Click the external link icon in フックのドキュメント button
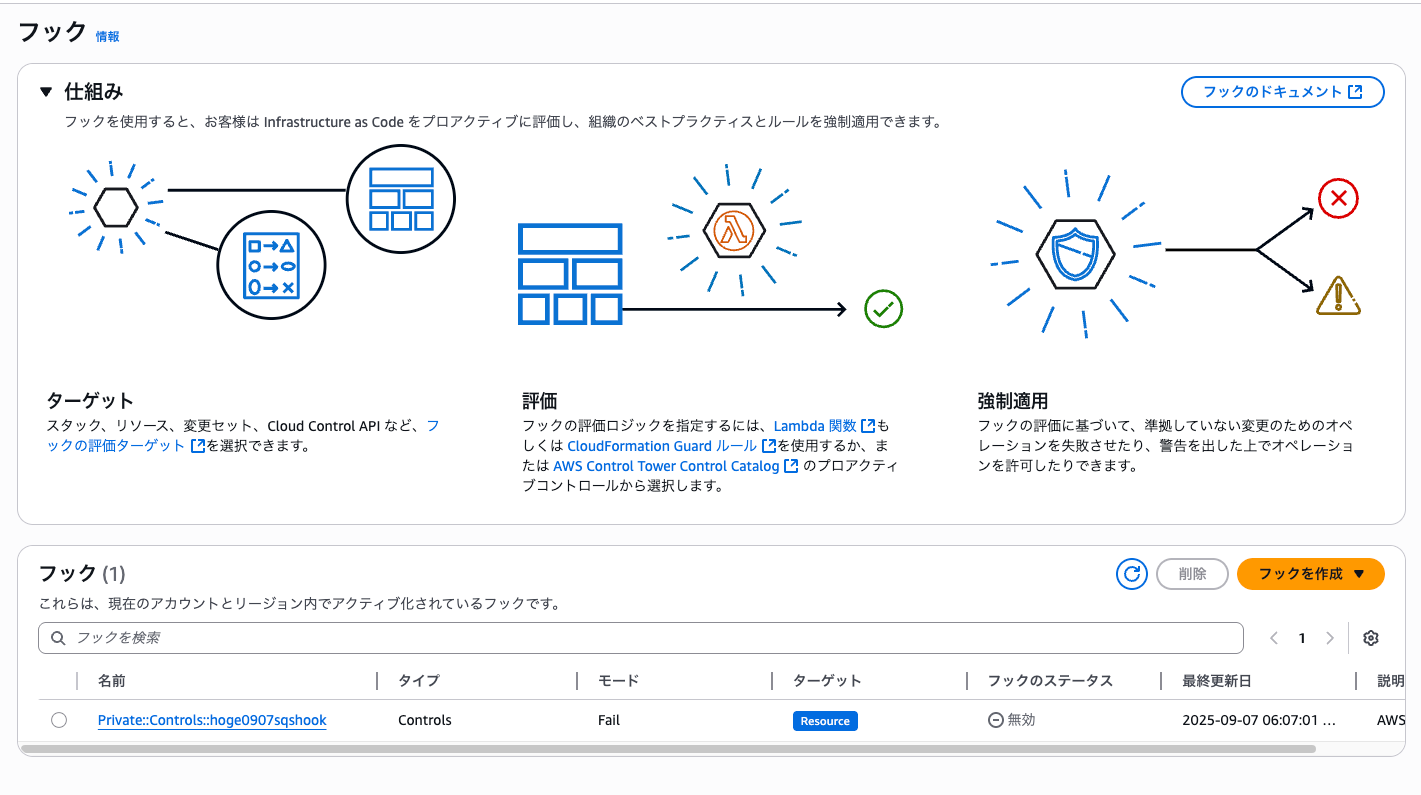This screenshot has height=795, width=1421. coord(1355,92)
